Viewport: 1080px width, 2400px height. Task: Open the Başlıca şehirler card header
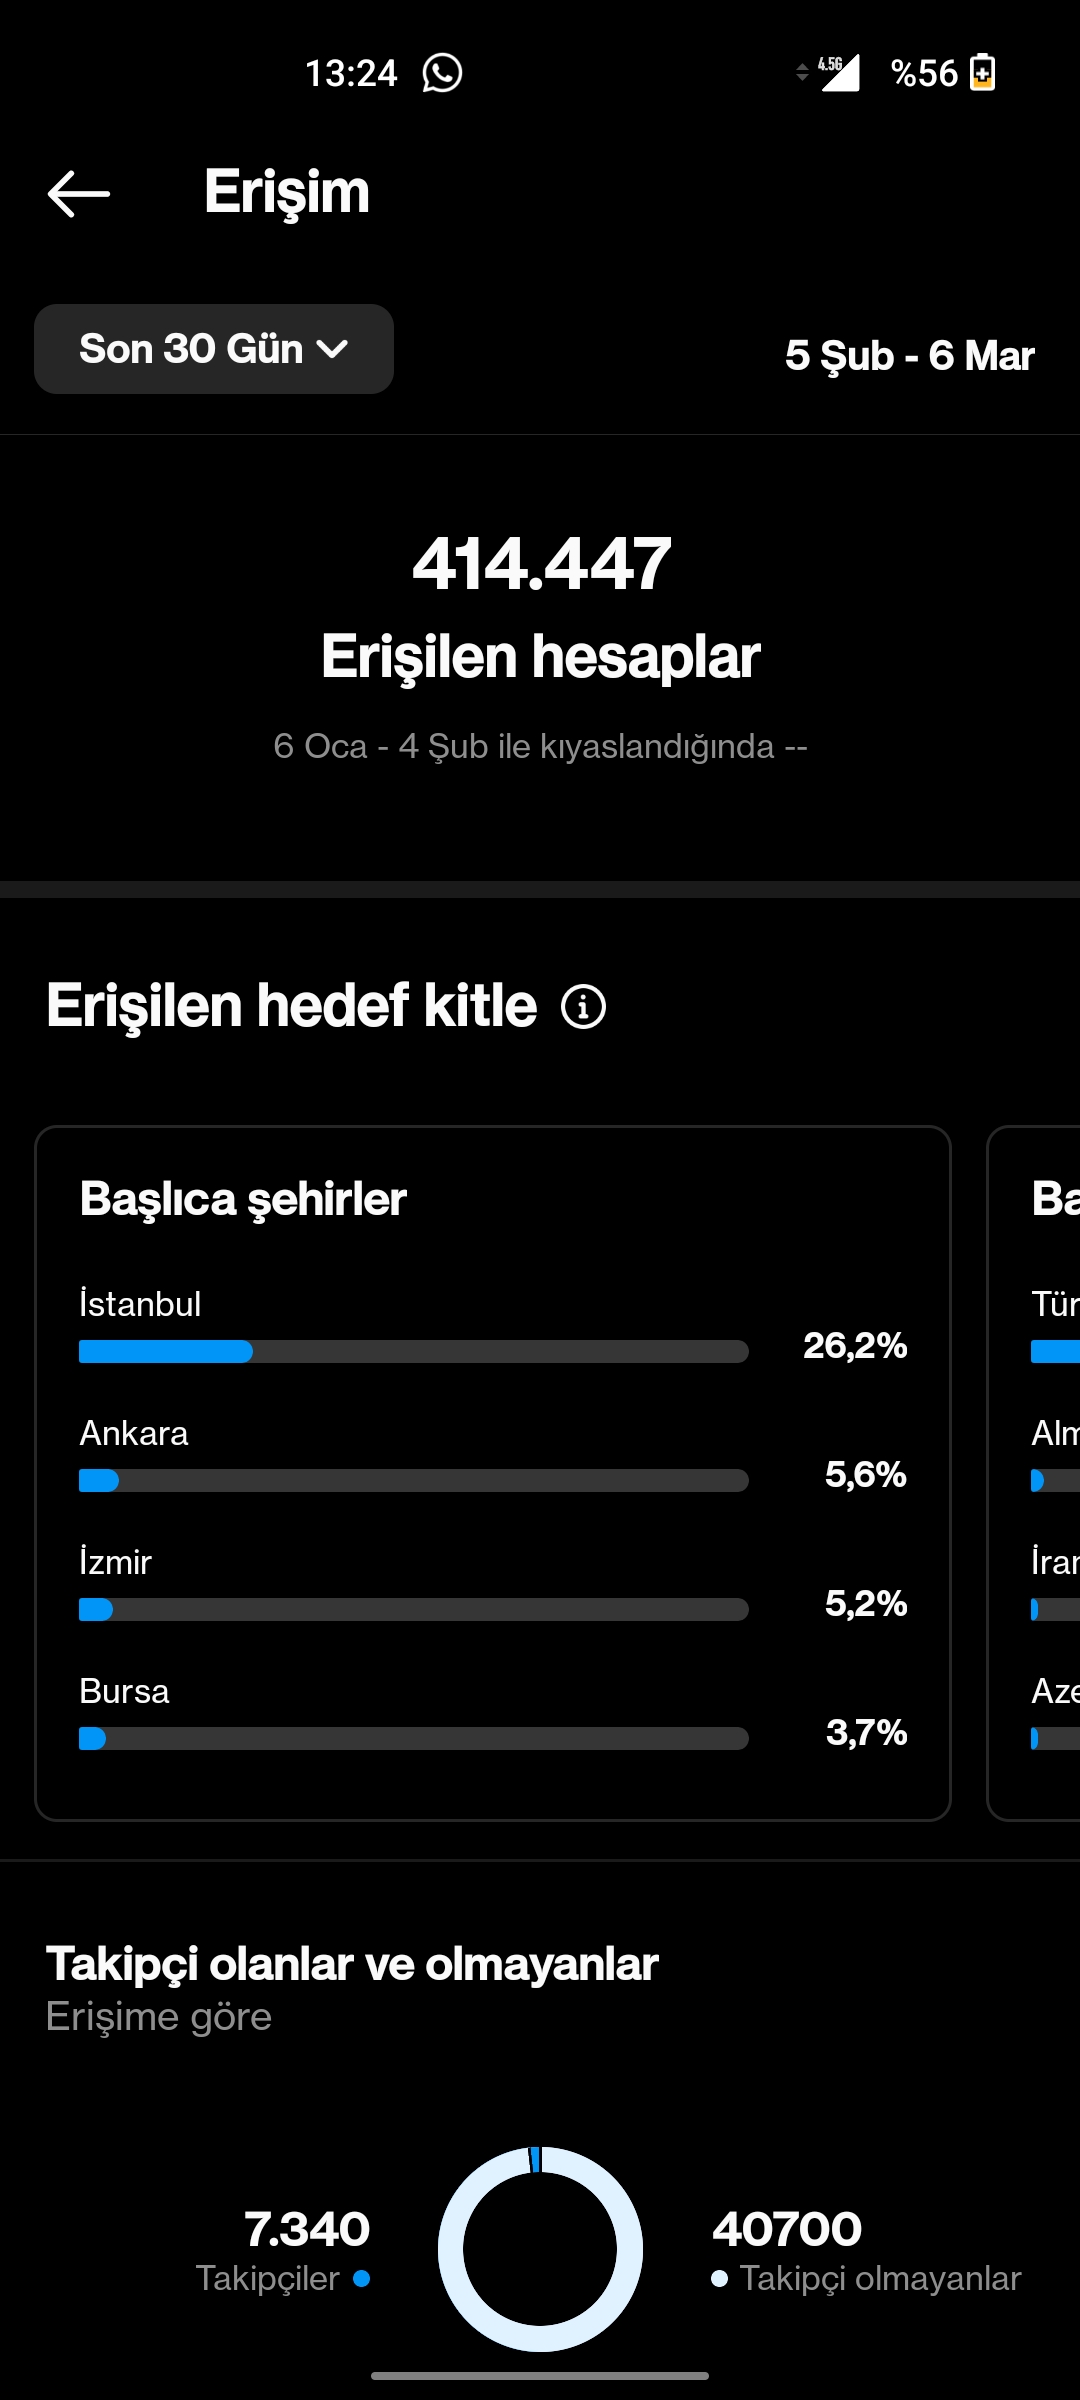coord(243,1198)
